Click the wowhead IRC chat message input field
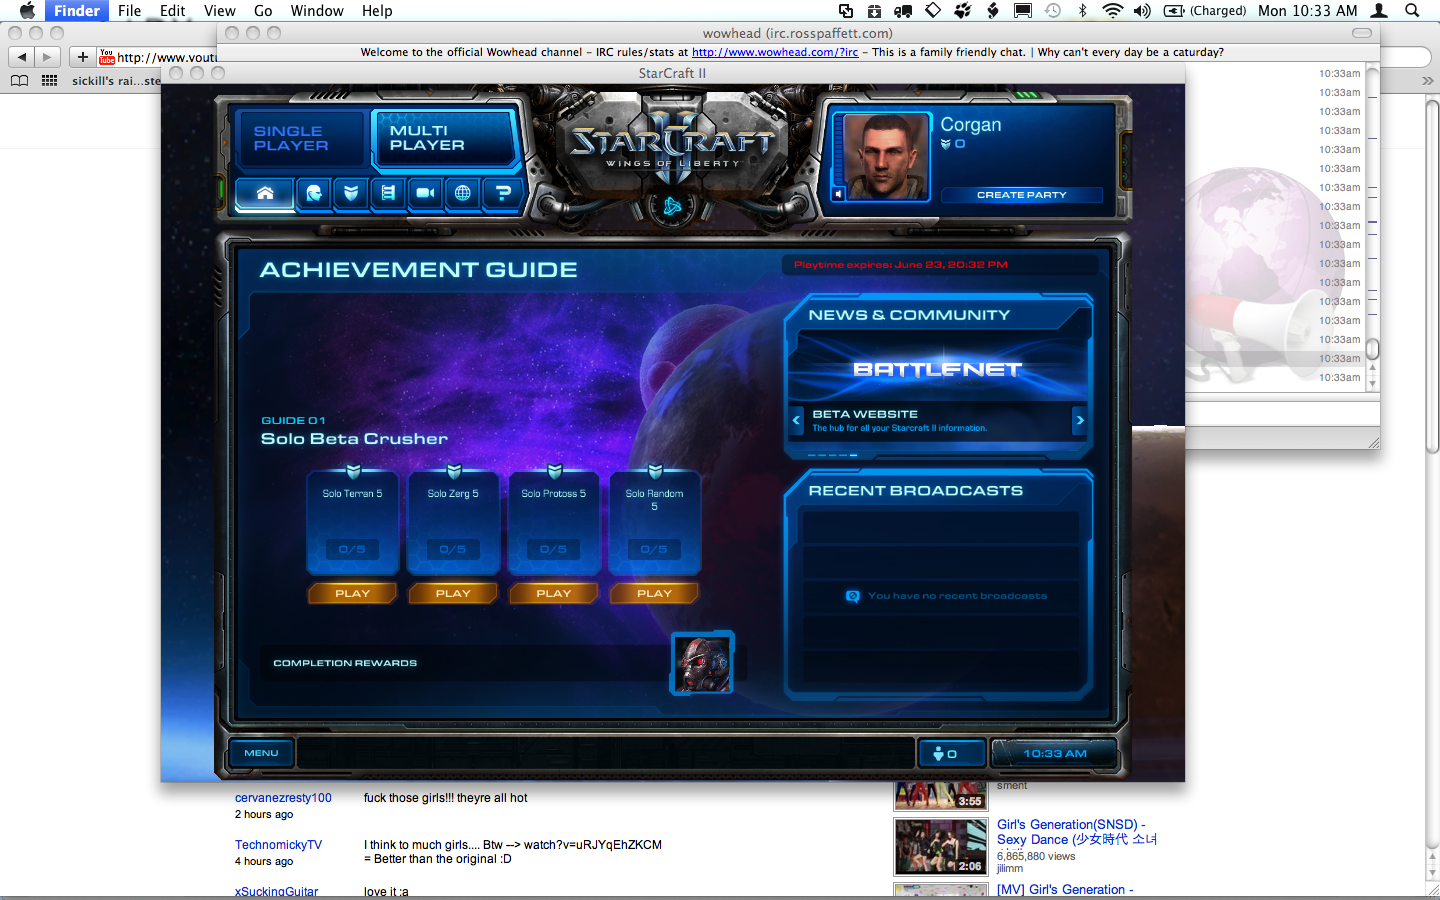 click(1281, 414)
